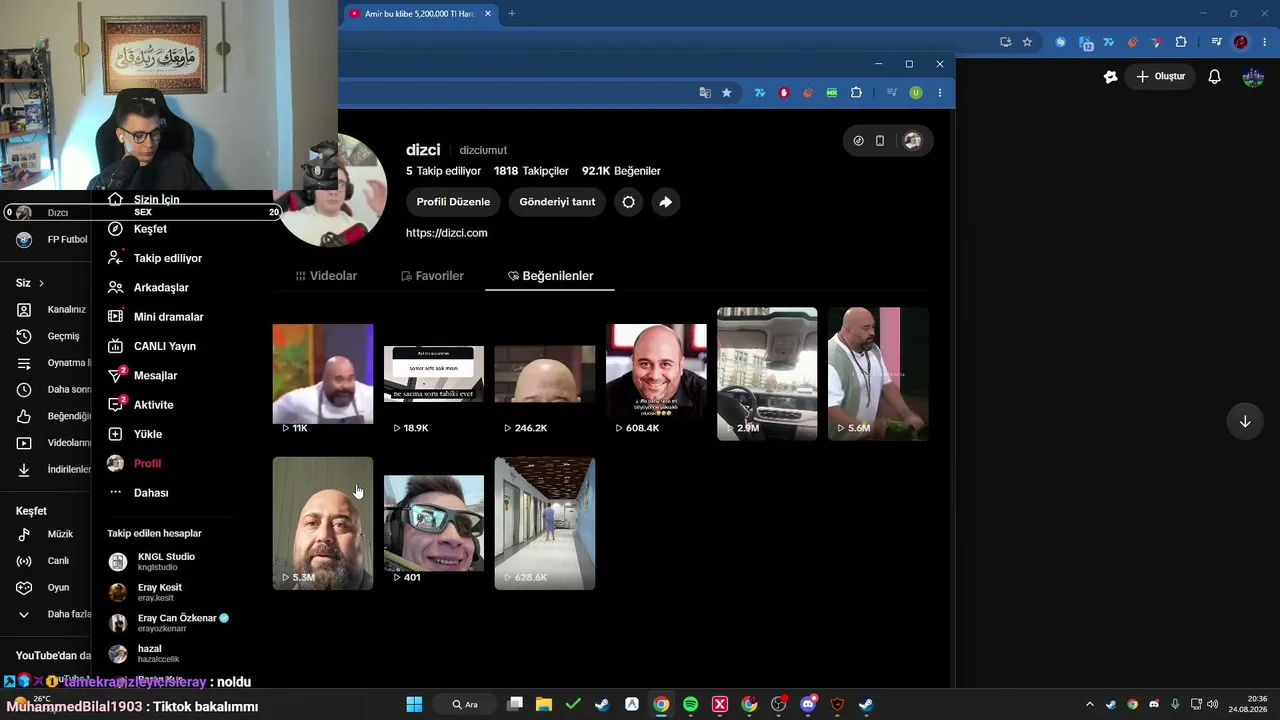Viewport: 1280px width, 720px height.
Task: Open the three-dot menu of front browser window
Action: pos(939,93)
